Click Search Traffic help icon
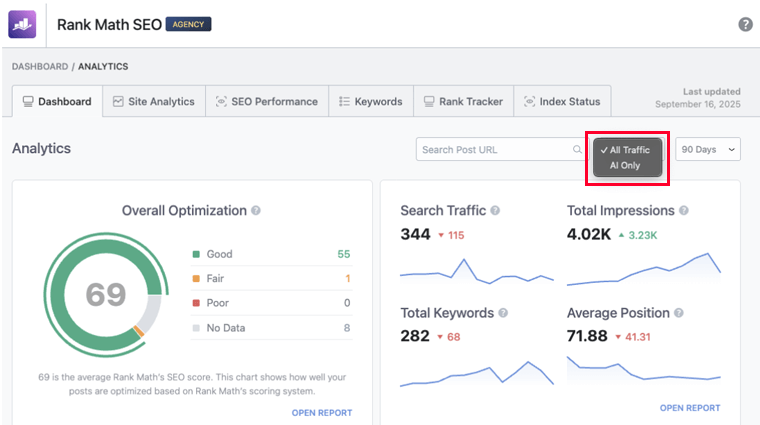The image size is (760, 425). [x=495, y=210]
